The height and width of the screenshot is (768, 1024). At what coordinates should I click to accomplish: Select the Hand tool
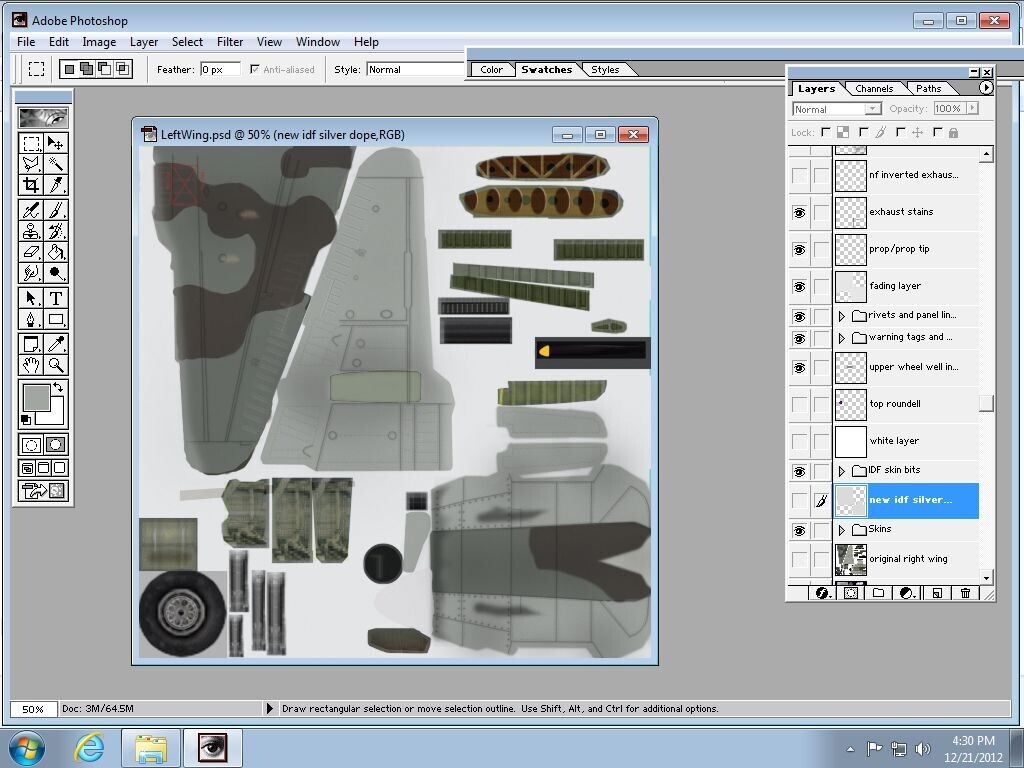(x=31, y=365)
